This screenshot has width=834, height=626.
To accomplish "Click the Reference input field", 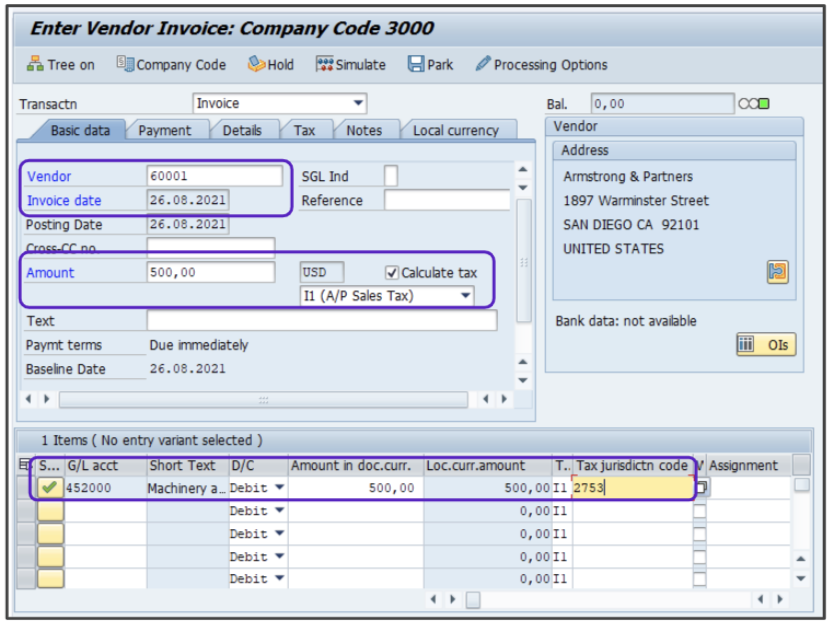I will click(446, 200).
